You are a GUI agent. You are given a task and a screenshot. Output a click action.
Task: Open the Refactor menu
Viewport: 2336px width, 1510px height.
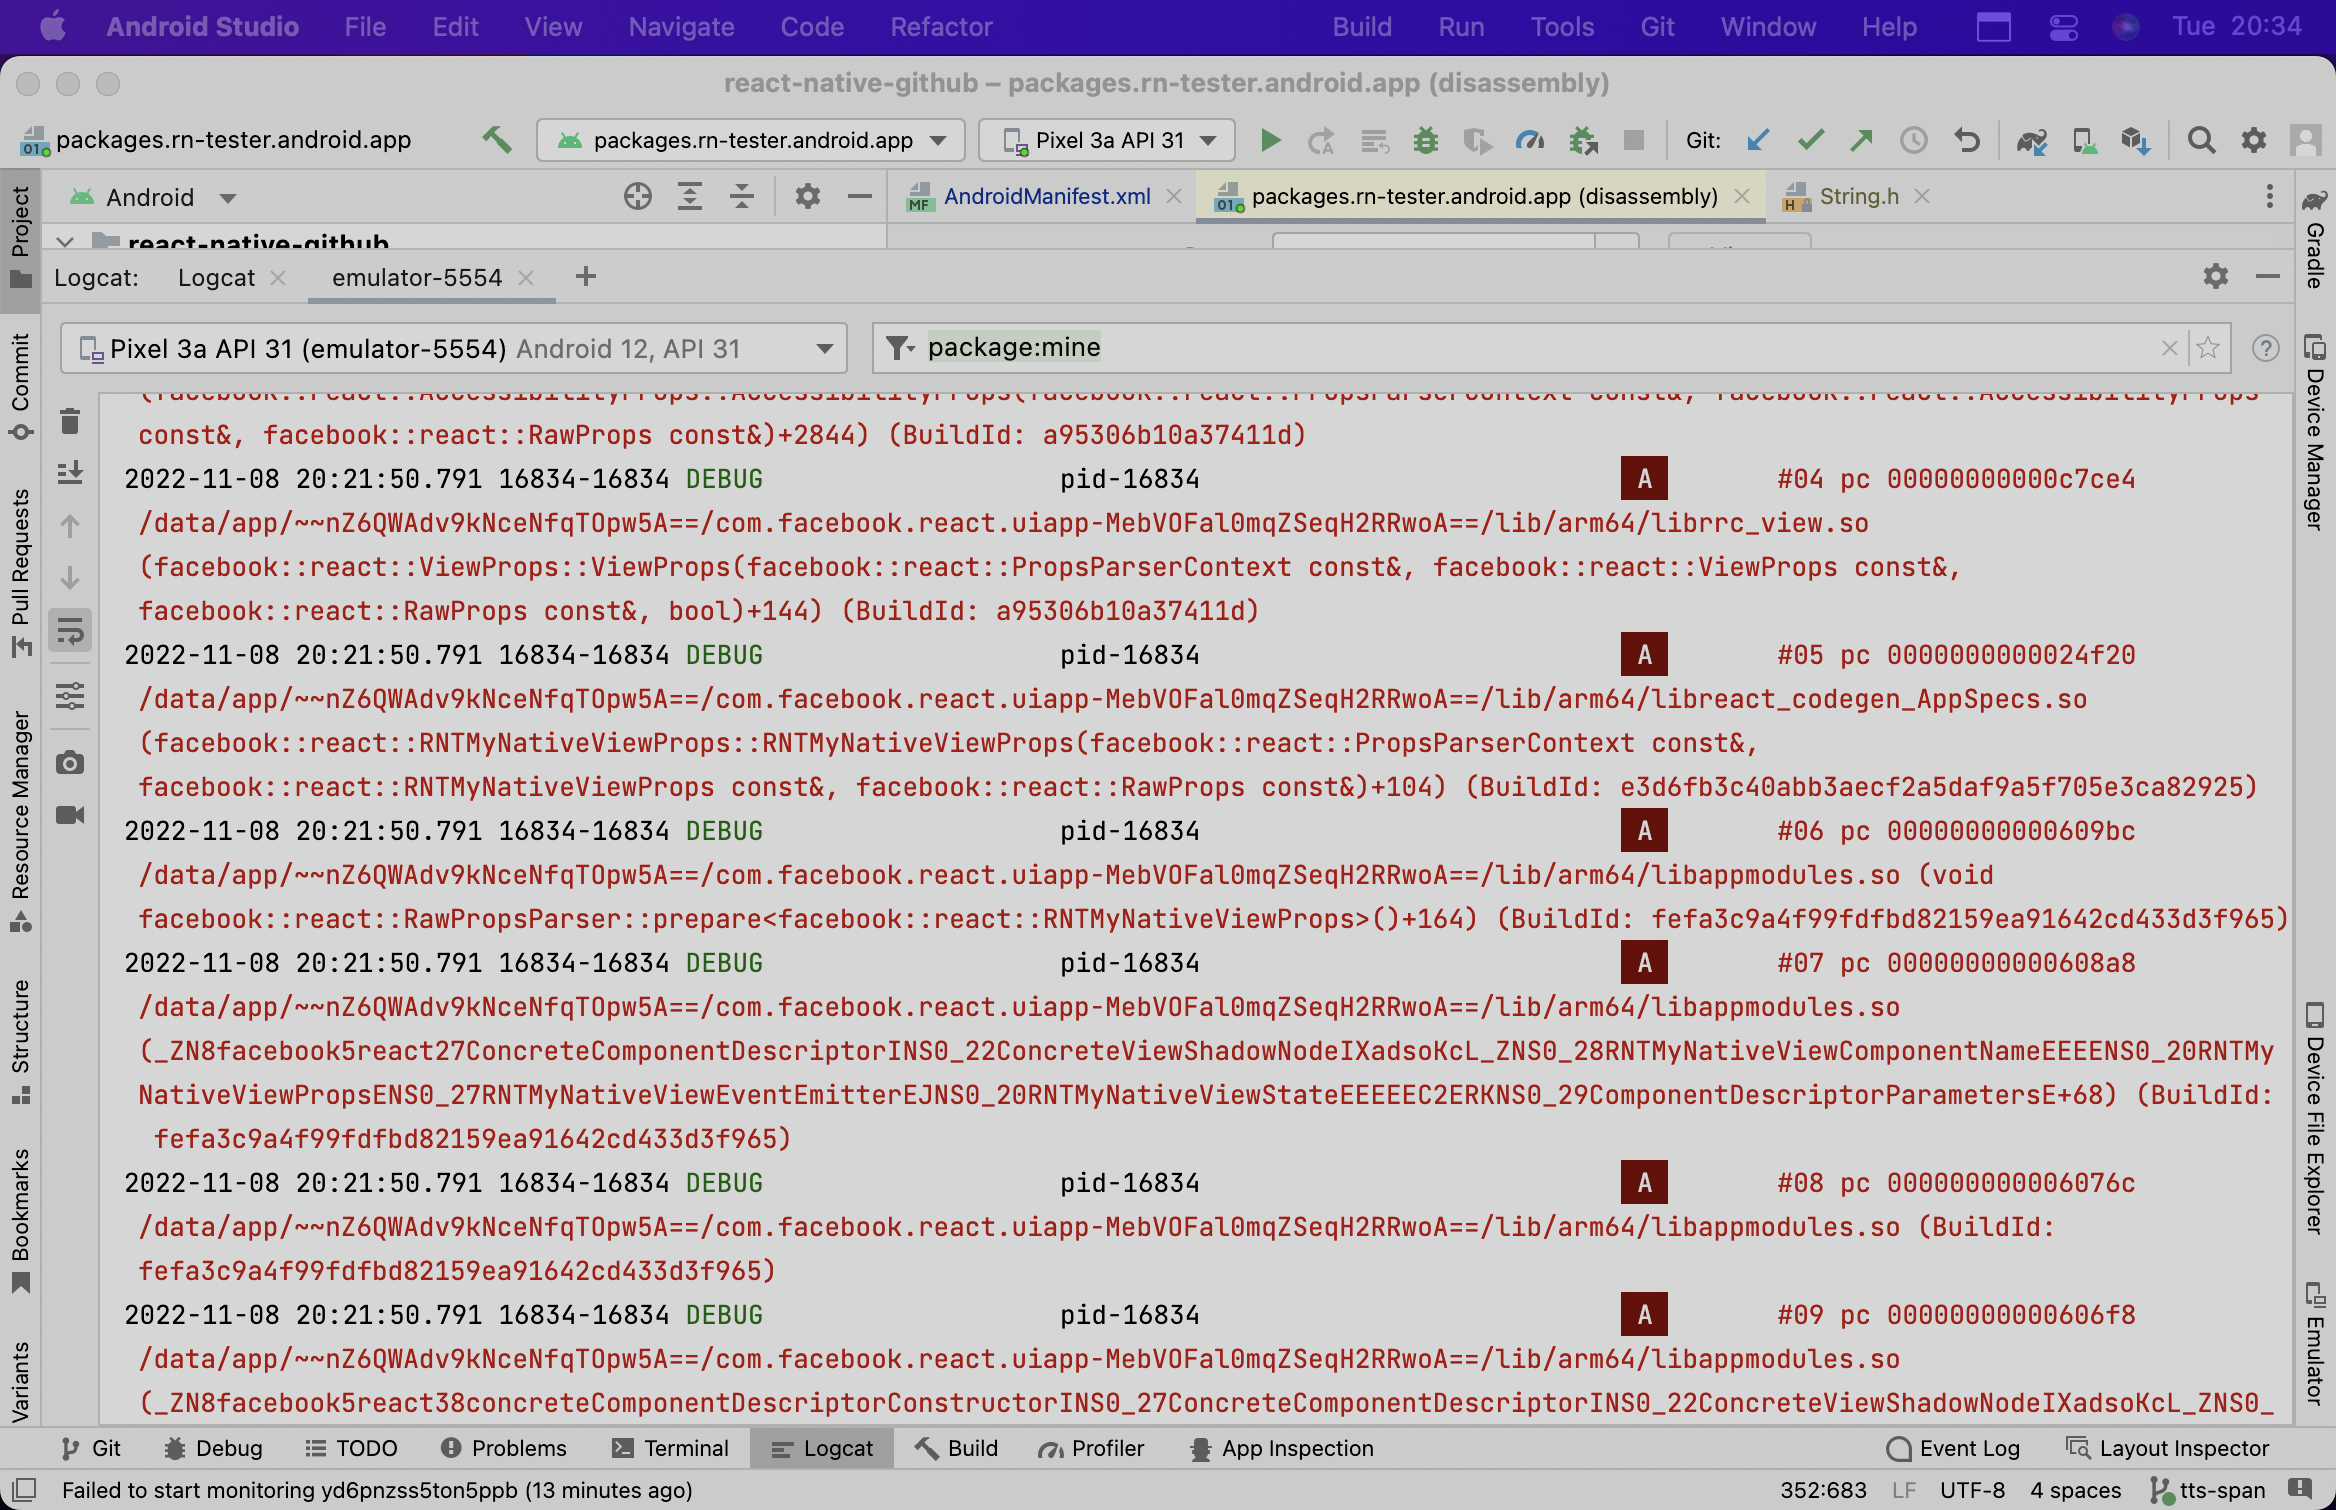941,27
